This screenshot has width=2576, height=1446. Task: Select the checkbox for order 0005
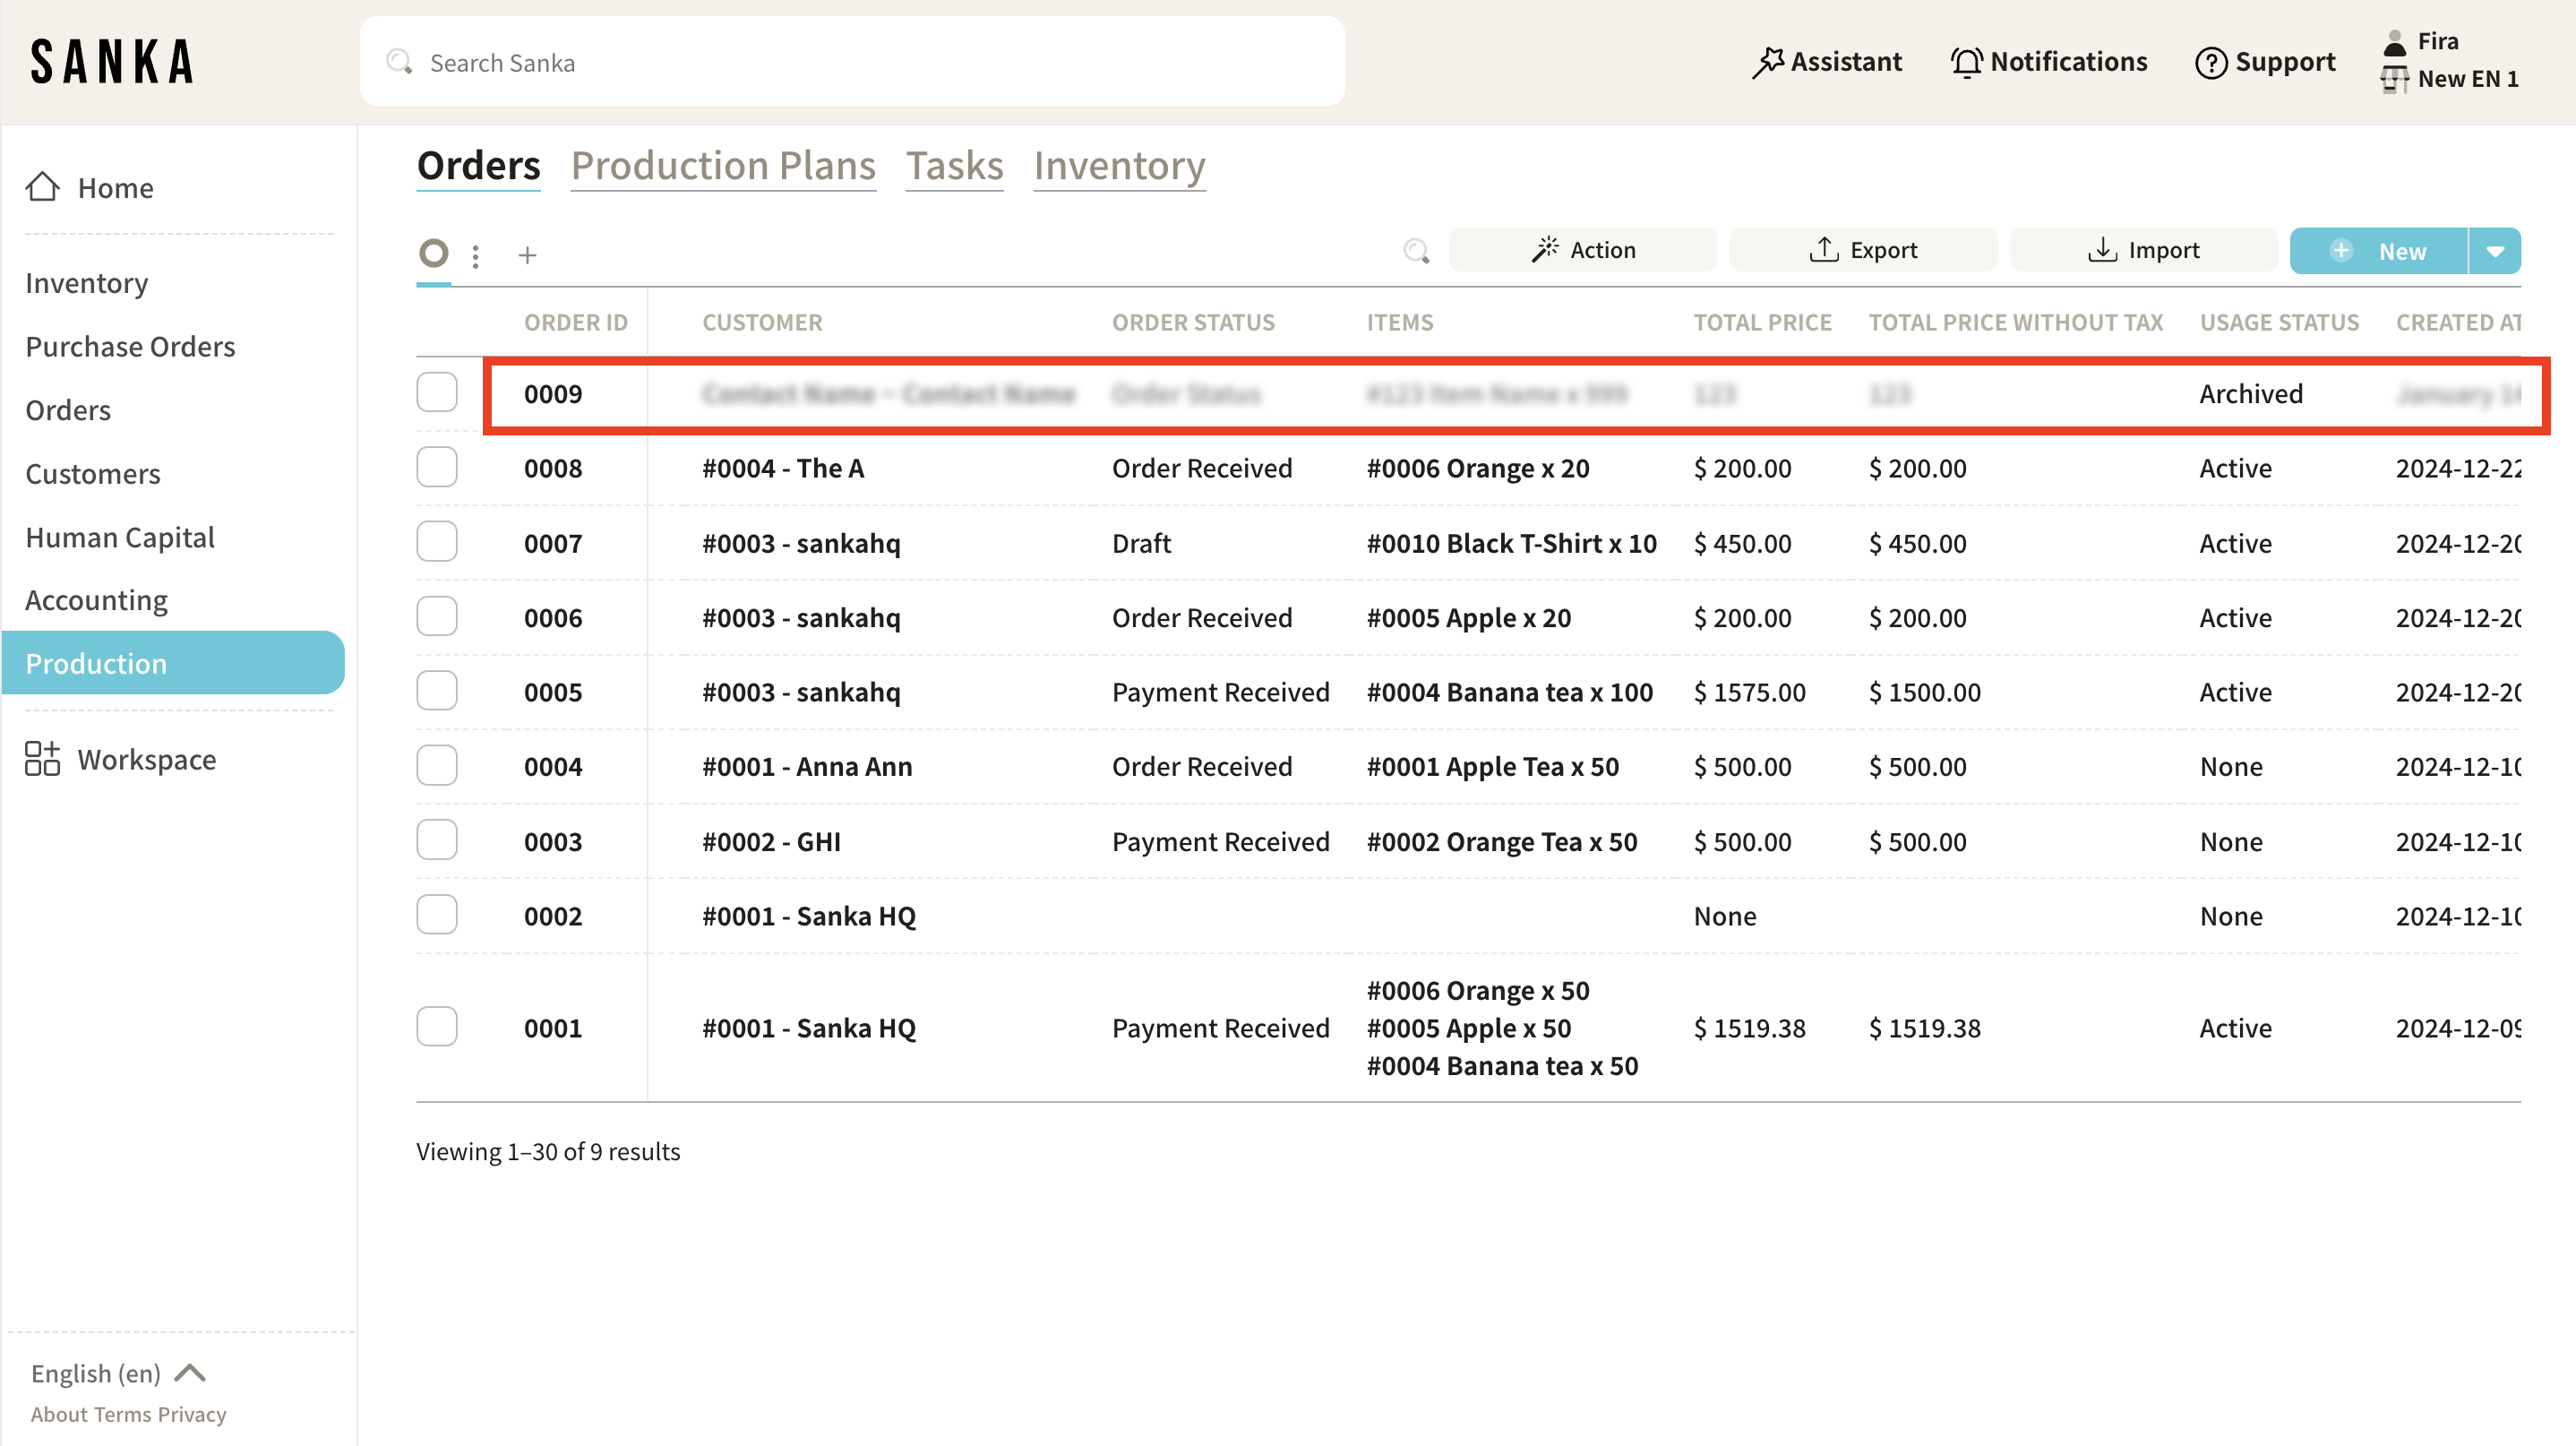click(437, 691)
